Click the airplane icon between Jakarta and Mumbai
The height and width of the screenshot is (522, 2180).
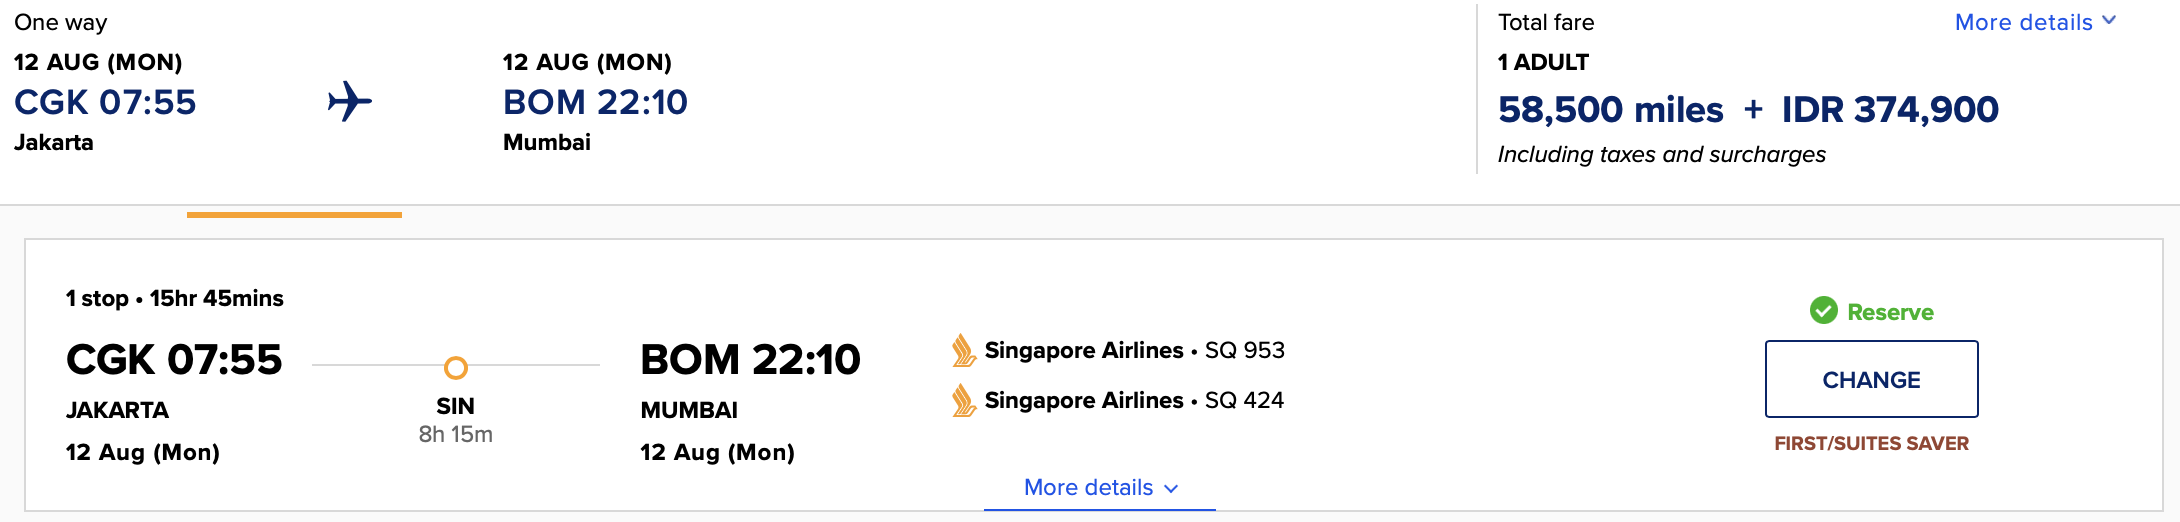350,102
